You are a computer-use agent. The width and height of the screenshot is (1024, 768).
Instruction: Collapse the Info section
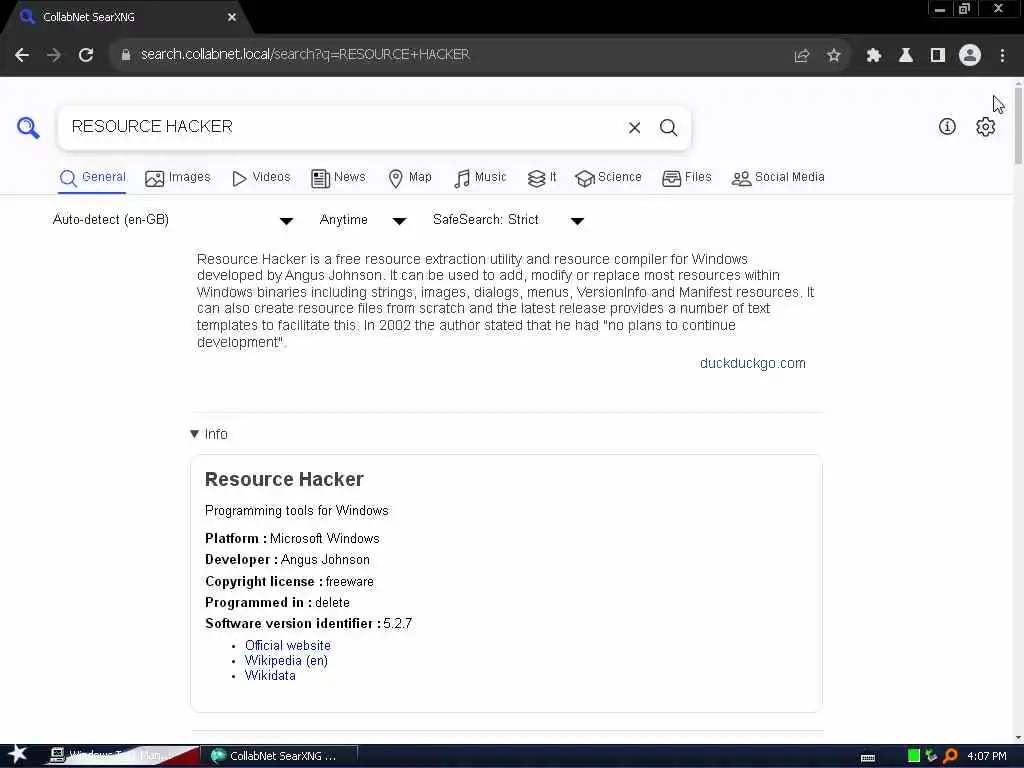[209, 434]
